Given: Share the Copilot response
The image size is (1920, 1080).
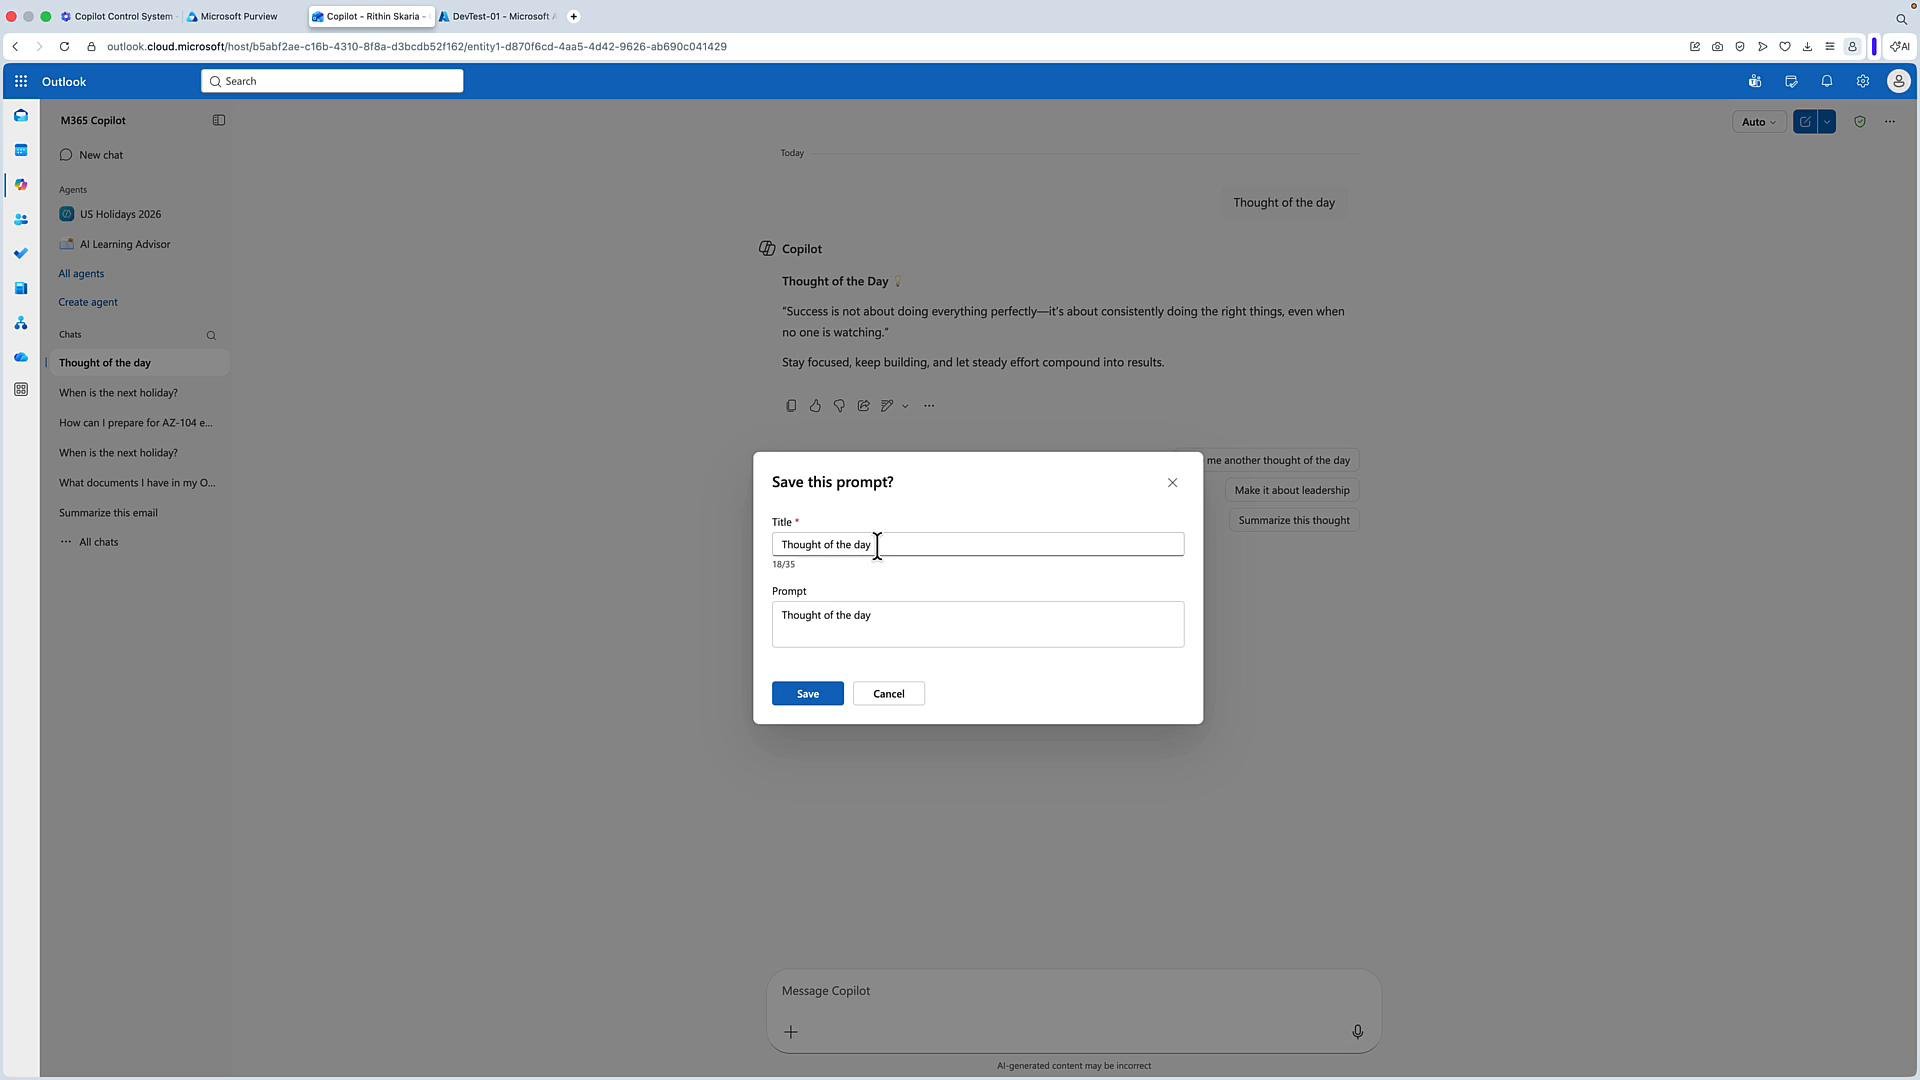Looking at the screenshot, I should click(x=864, y=406).
